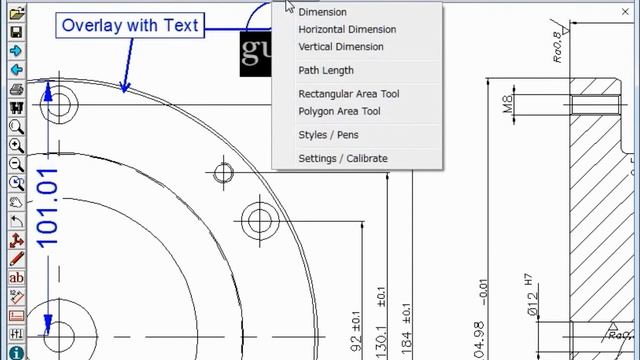Image resolution: width=640 pixels, height=360 pixels.
Task: Select Path Length in the menu
Action: tap(326, 71)
